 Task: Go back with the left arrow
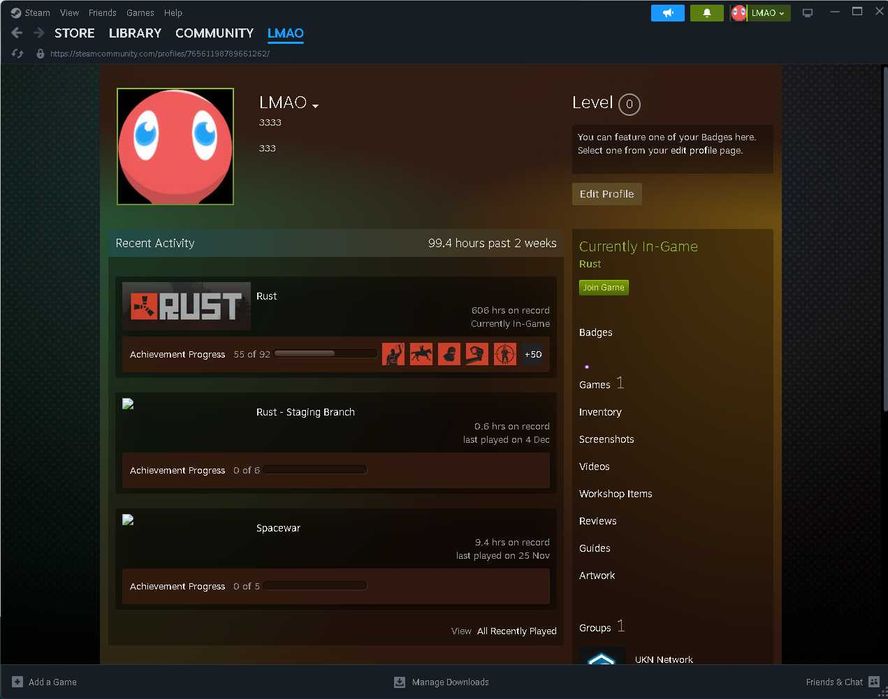(17, 33)
